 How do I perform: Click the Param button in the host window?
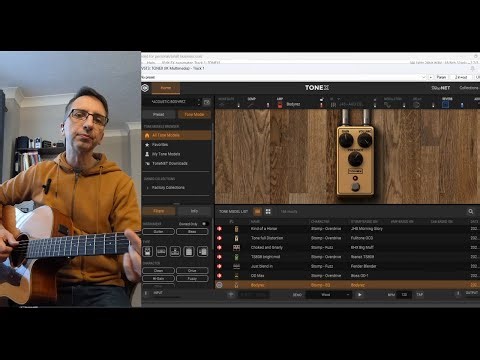point(441,77)
